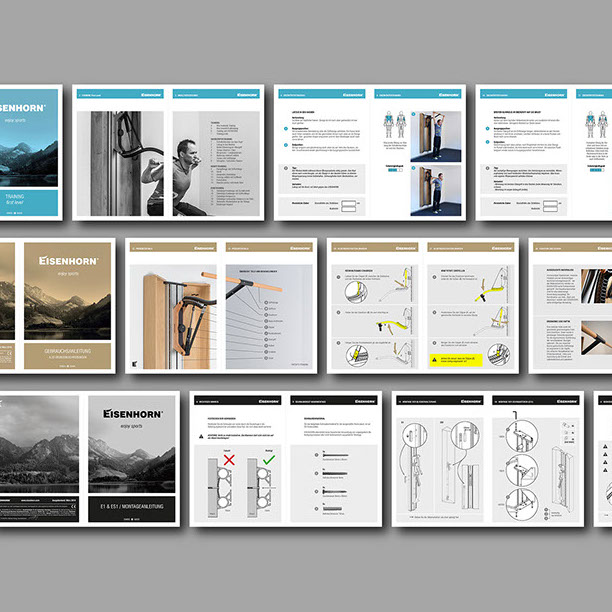Image resolution: width=612 pixels, height=612 pixels.
Task: Open the upper standing exercise photo
Action: click(x=436, y=134)
